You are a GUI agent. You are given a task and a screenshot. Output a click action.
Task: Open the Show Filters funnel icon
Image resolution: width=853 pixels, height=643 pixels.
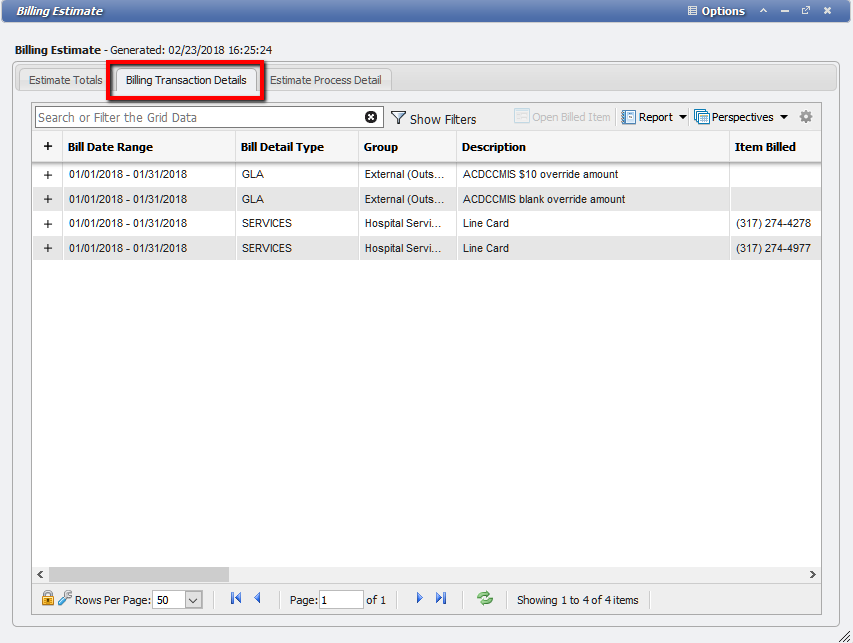coord(398,118)
